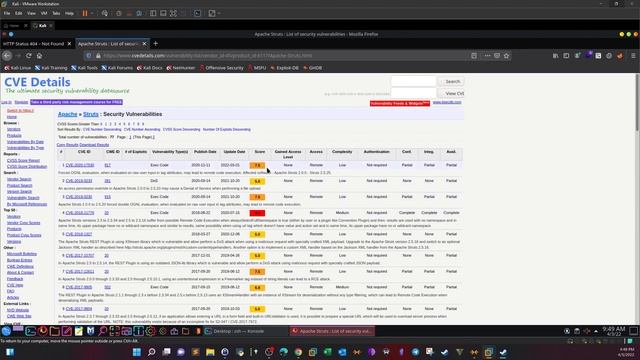Close the Apache Struts Firefox tab
This screenshot has height=360, width=640.
click(x=144, y=44)
